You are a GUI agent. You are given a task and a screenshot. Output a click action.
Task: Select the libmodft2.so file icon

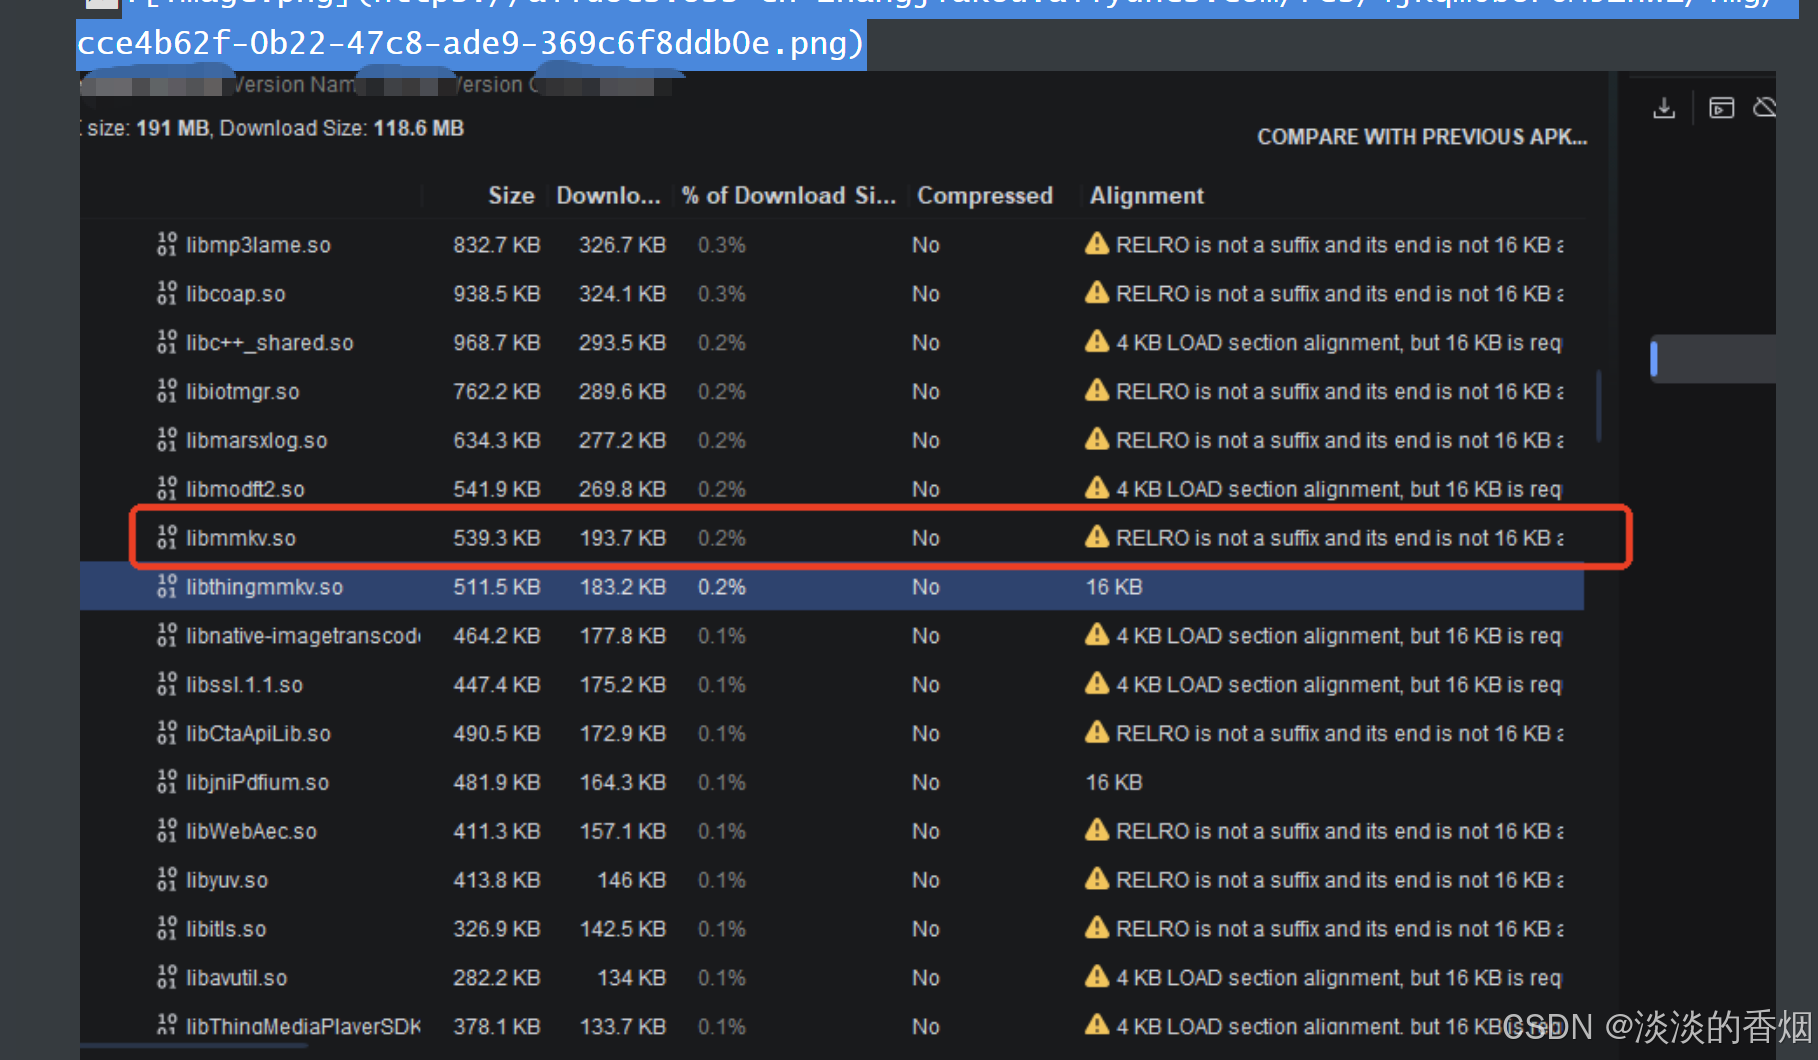167,488
